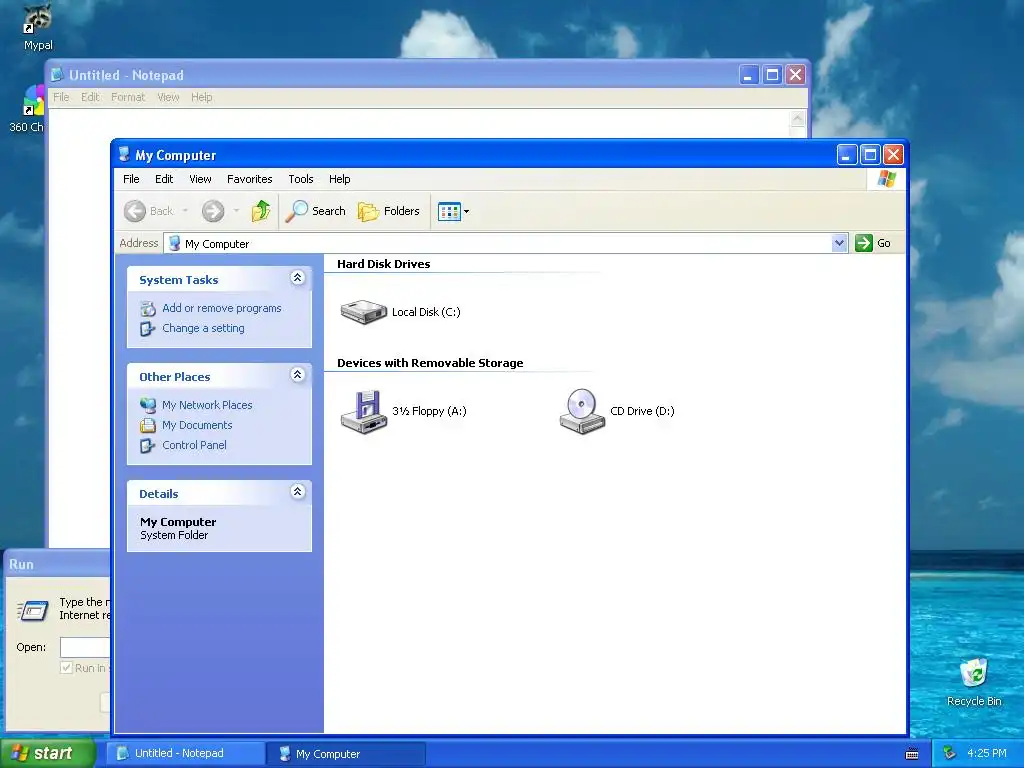Click the system tray network icon
1024x768 pixels.
pos(950,754)
